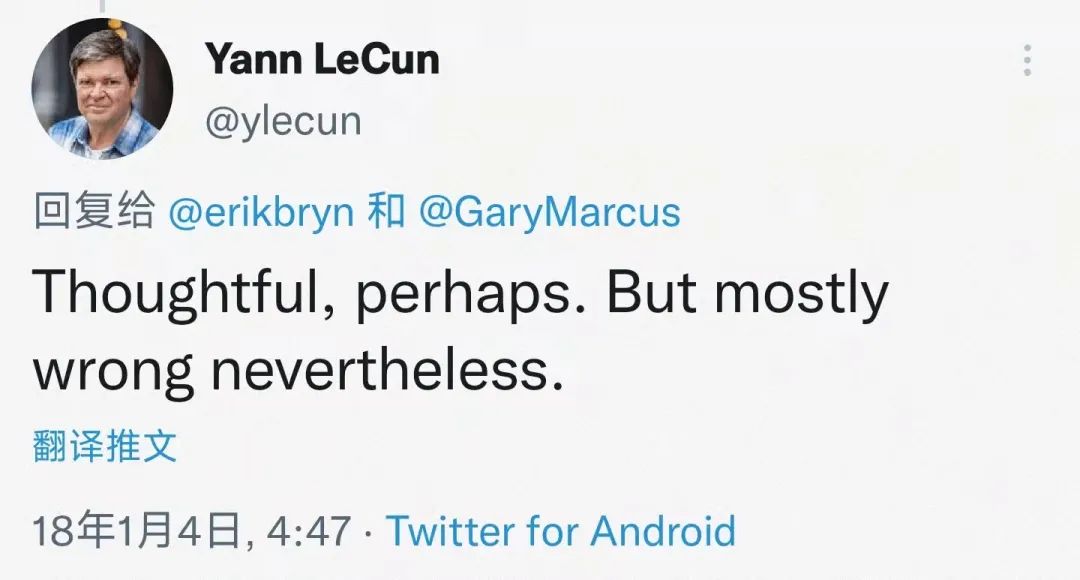Click the 翻译推文 translate tweet link
Image resolution: width=1080 pixels, height=580 pixels.
pos(105,447)
